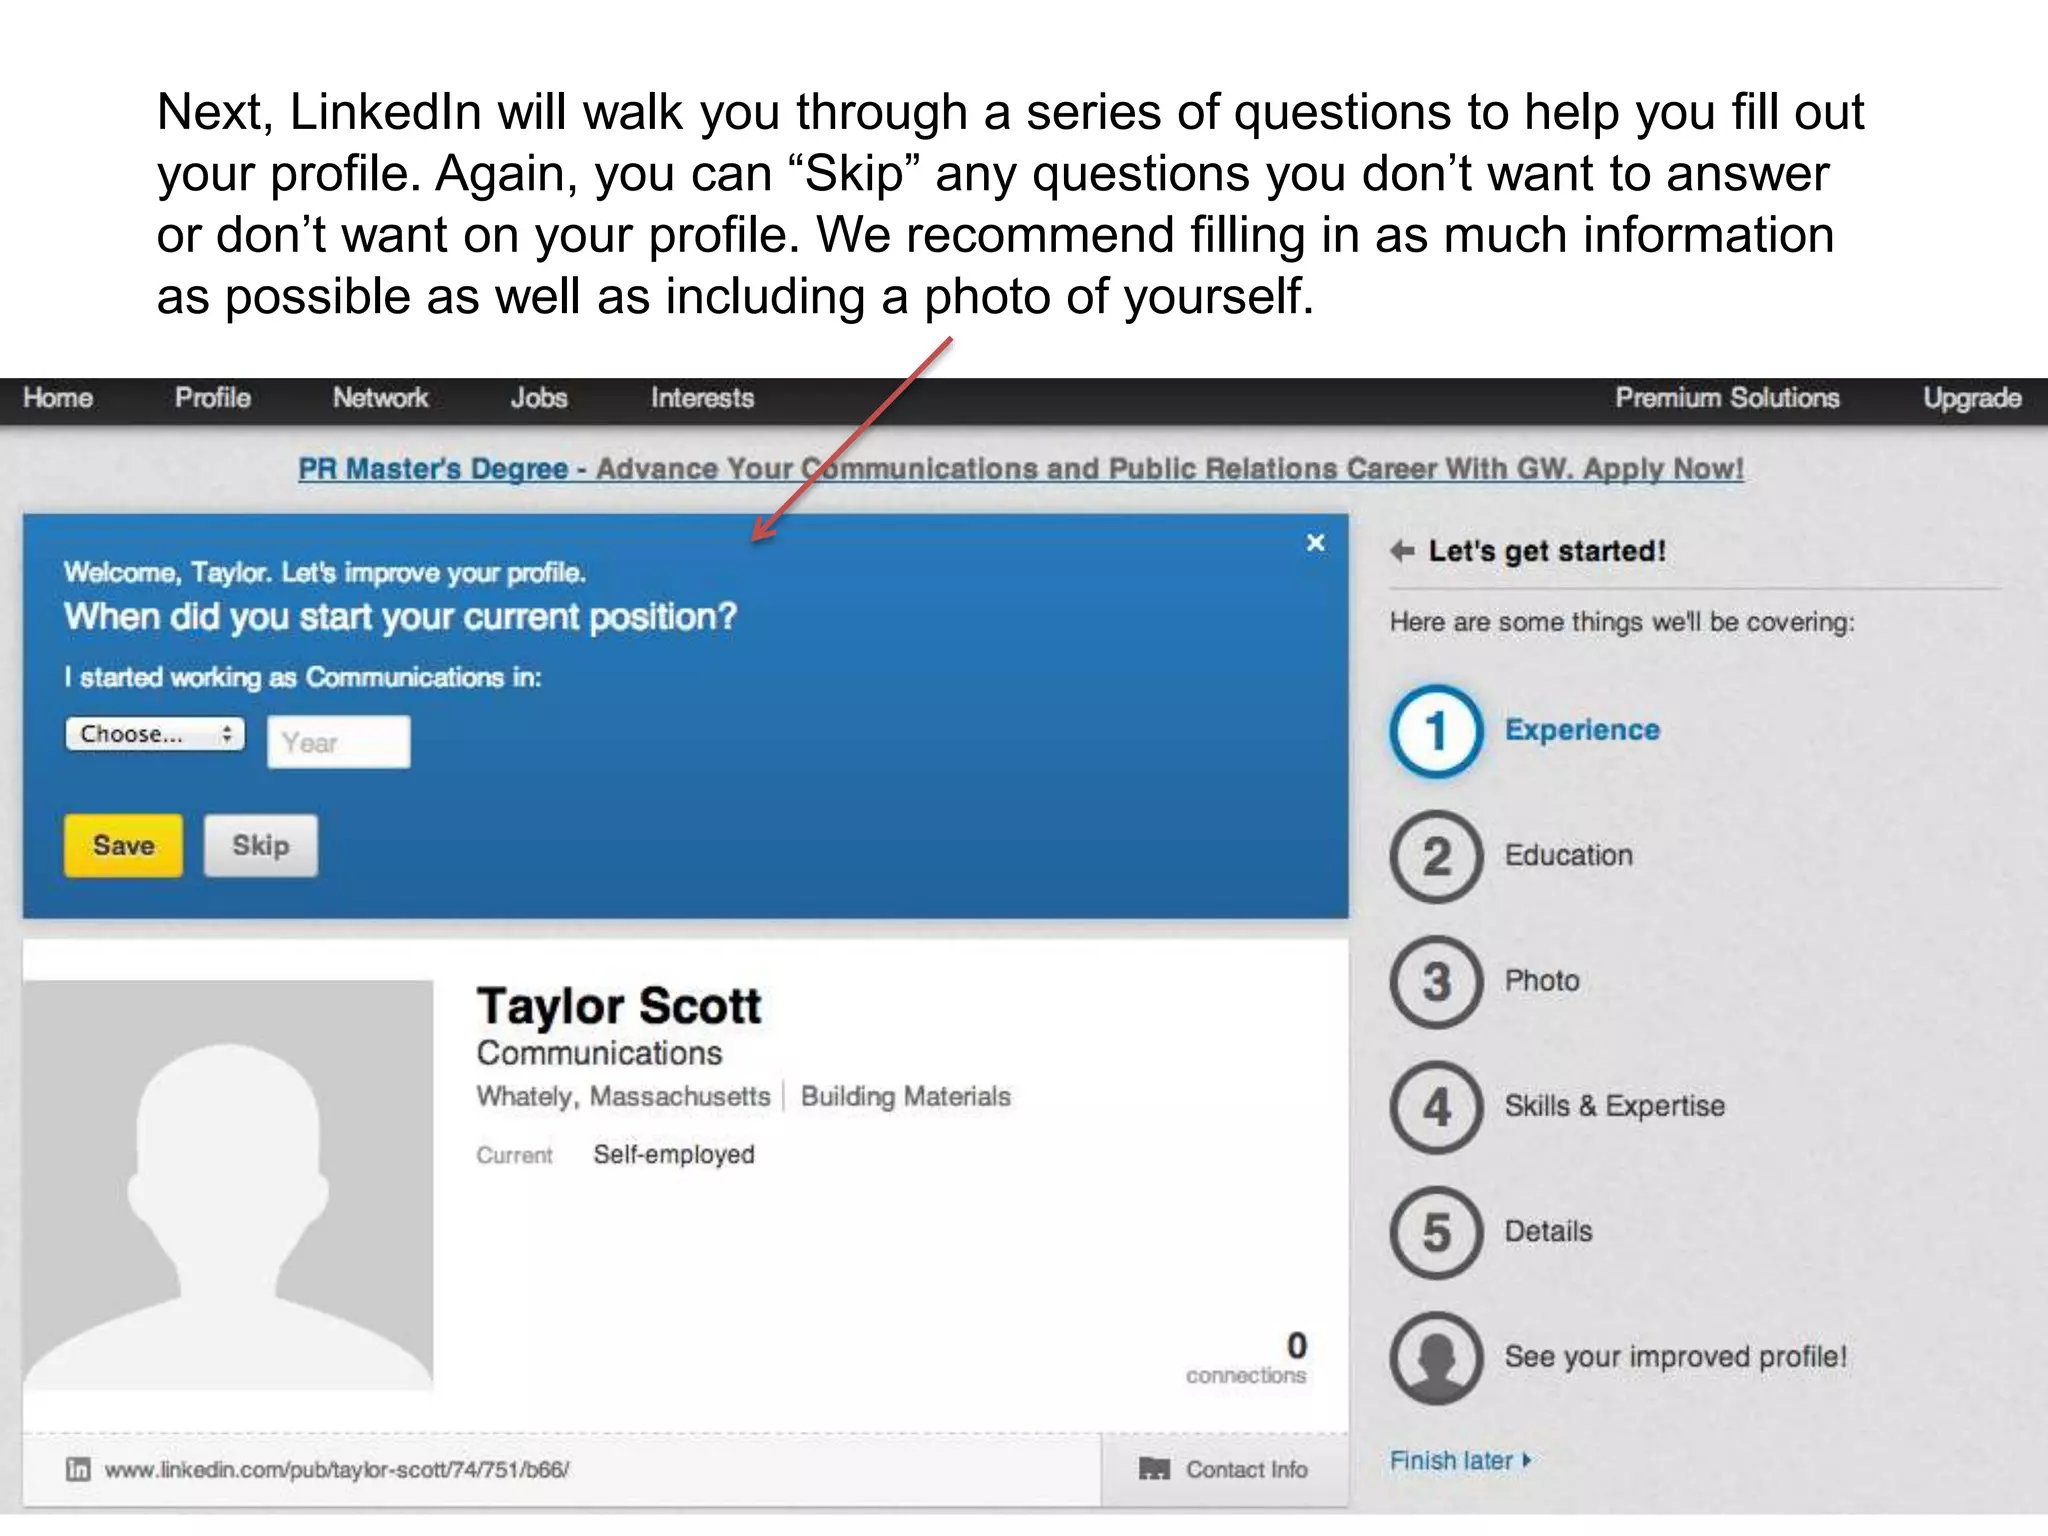Click the Education step label
Viewport: 2048px width, 1536px height.
[1568, 856]
